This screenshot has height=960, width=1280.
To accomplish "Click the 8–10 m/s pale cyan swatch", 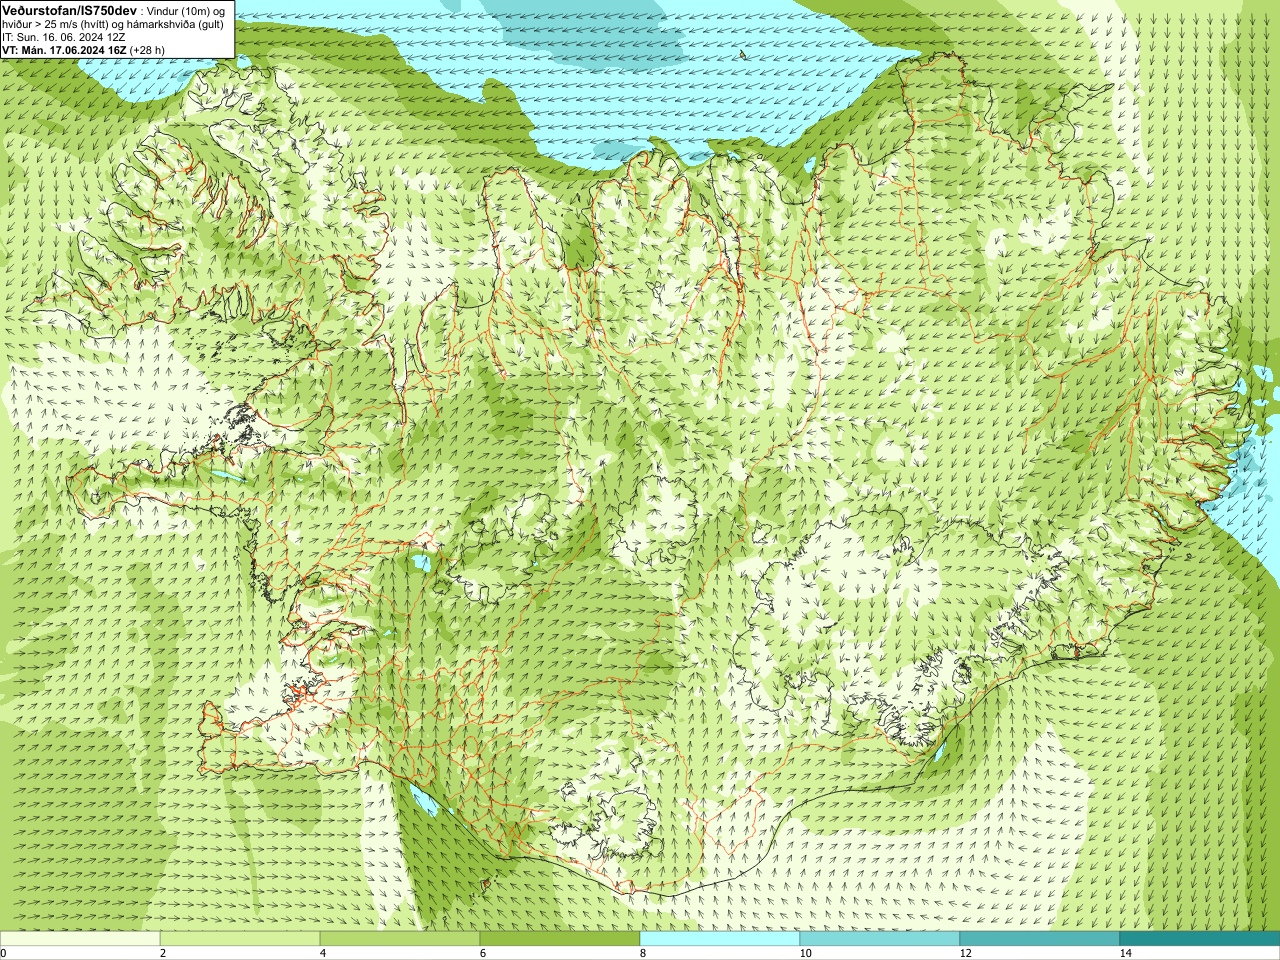I will pyautogui.click(x=720, y=939).
